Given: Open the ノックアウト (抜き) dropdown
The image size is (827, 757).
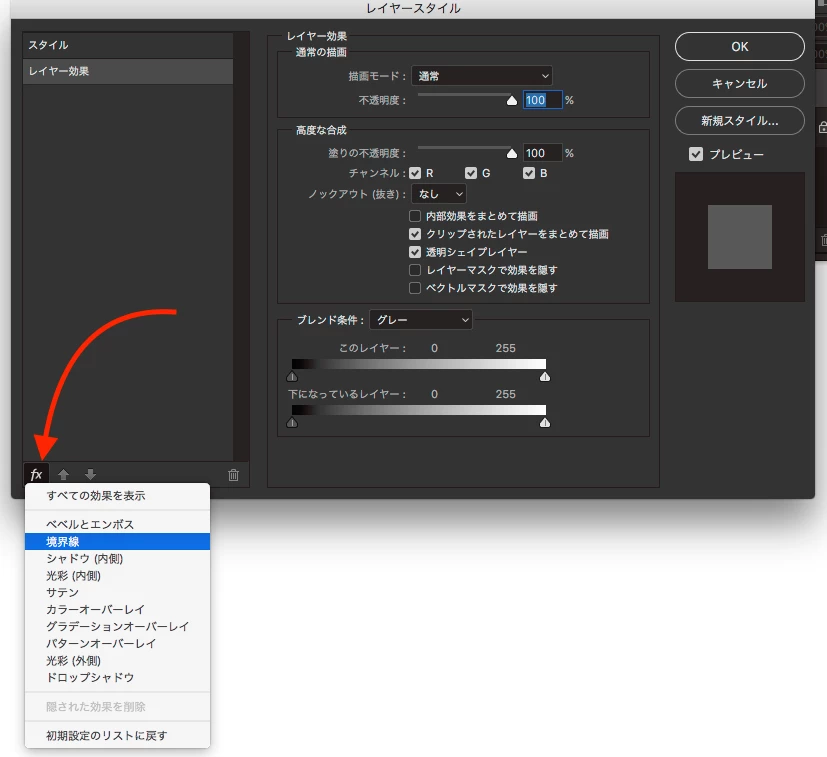Looking at the screenshot, I should [439, 194].
